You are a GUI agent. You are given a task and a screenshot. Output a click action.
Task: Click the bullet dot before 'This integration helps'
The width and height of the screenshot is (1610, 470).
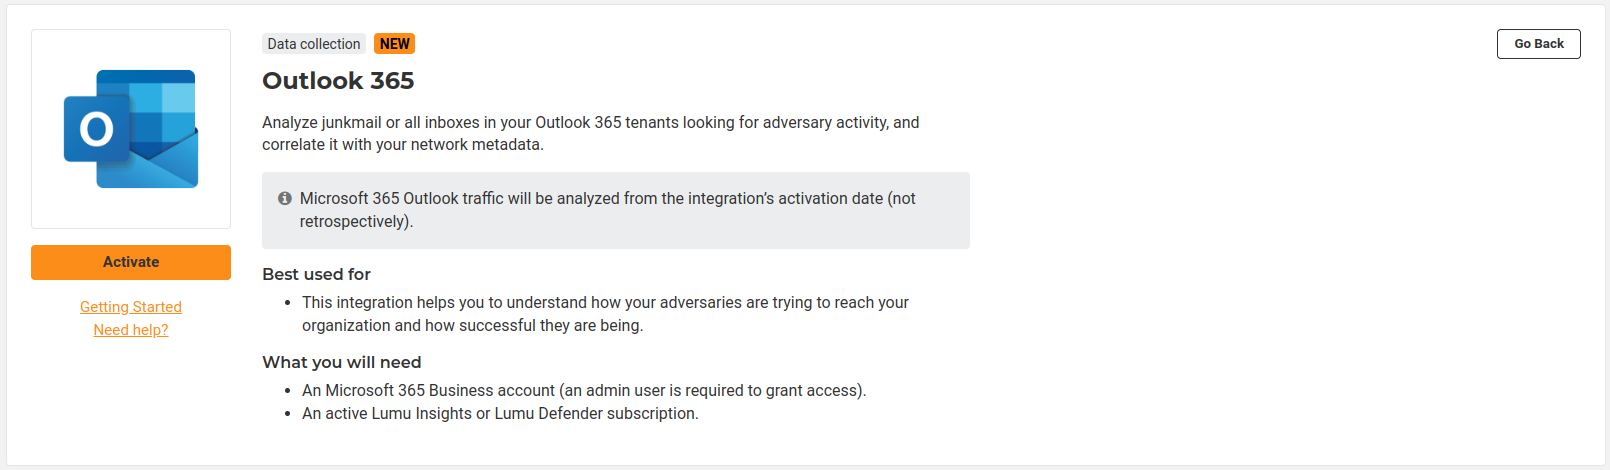pos(288,303)
